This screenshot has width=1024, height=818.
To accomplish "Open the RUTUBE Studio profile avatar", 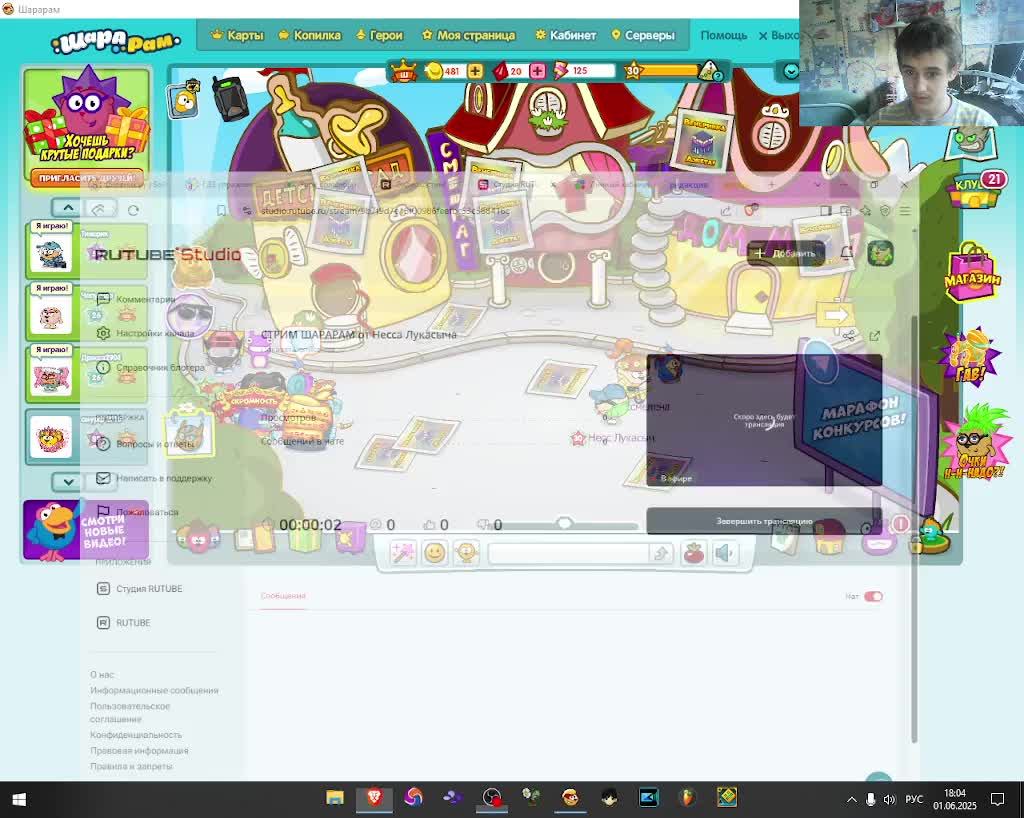I will pos(880,253).
